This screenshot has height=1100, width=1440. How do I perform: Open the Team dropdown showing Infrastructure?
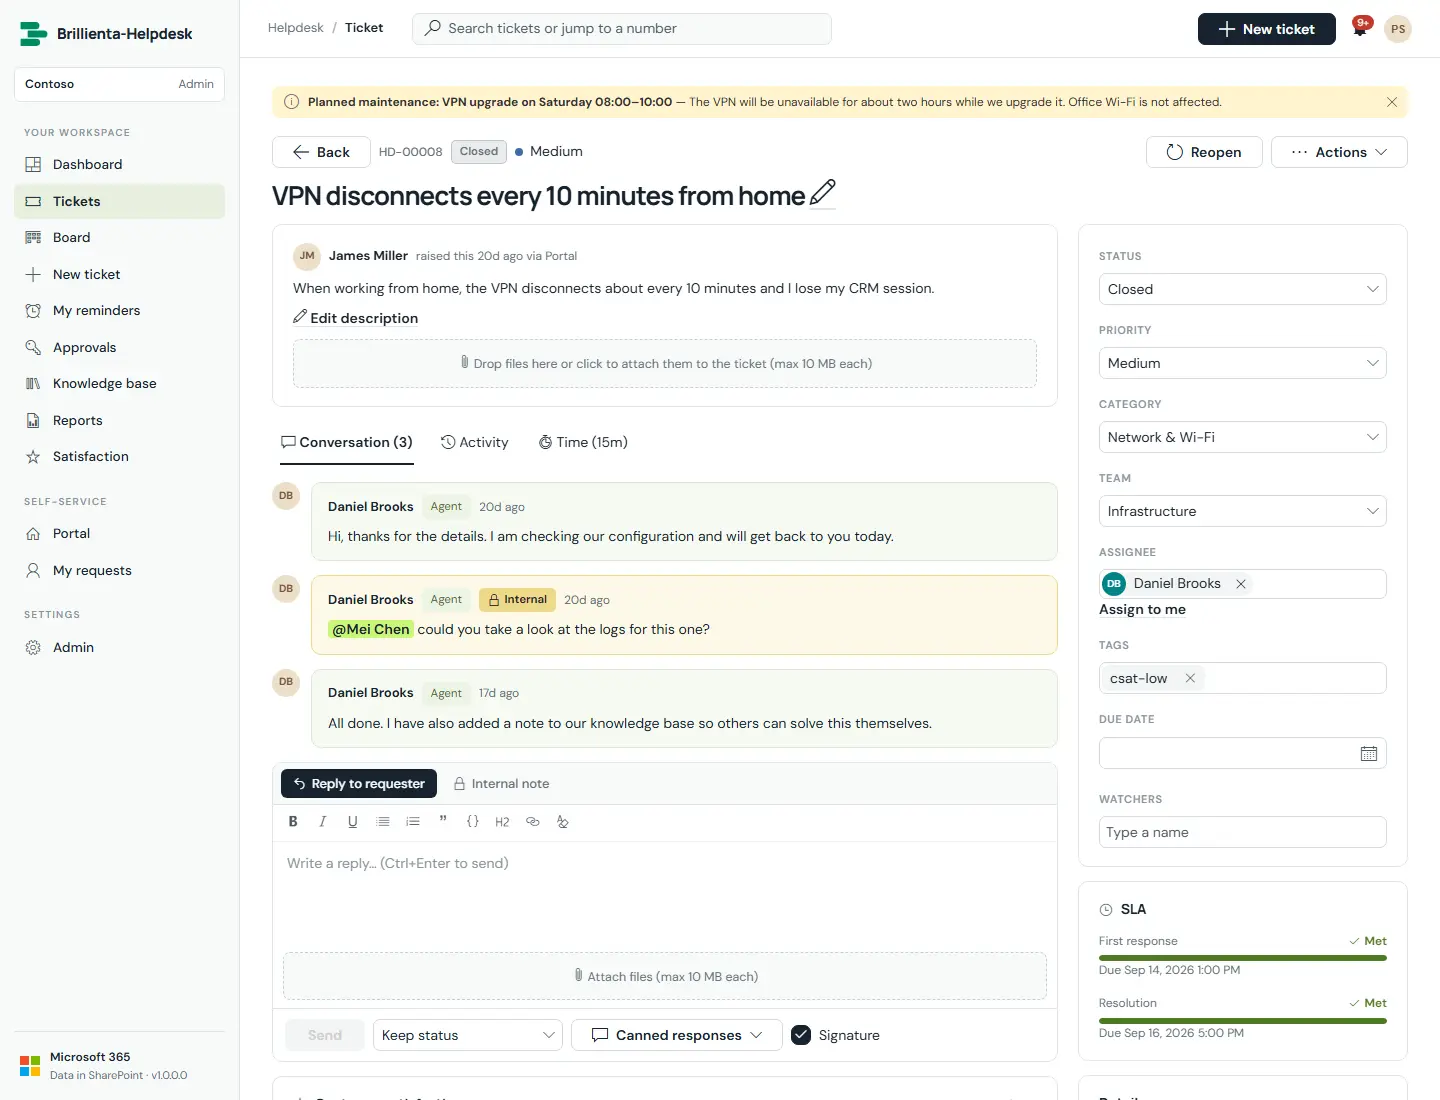click(1242, 511)
